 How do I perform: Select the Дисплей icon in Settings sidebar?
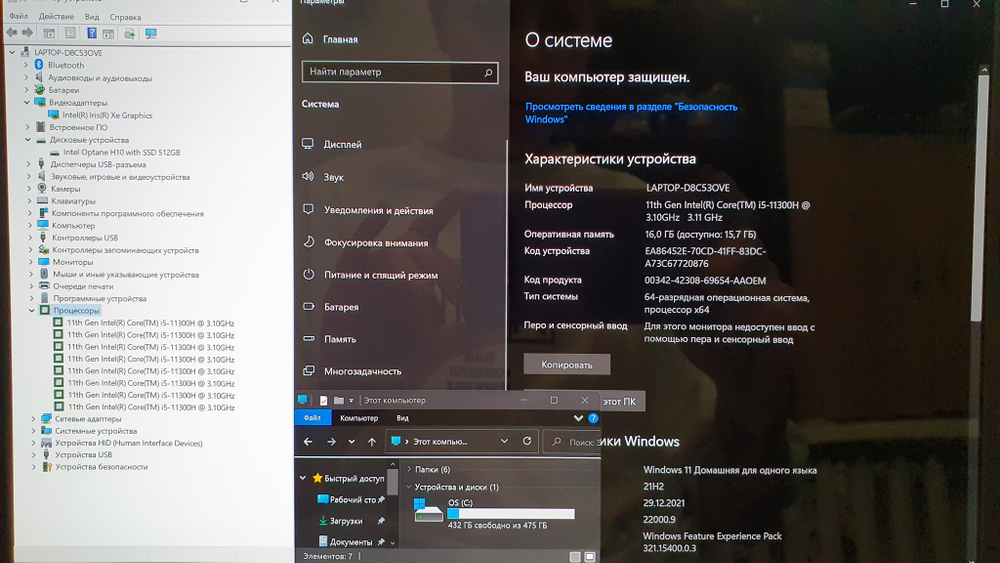point(308,144)
